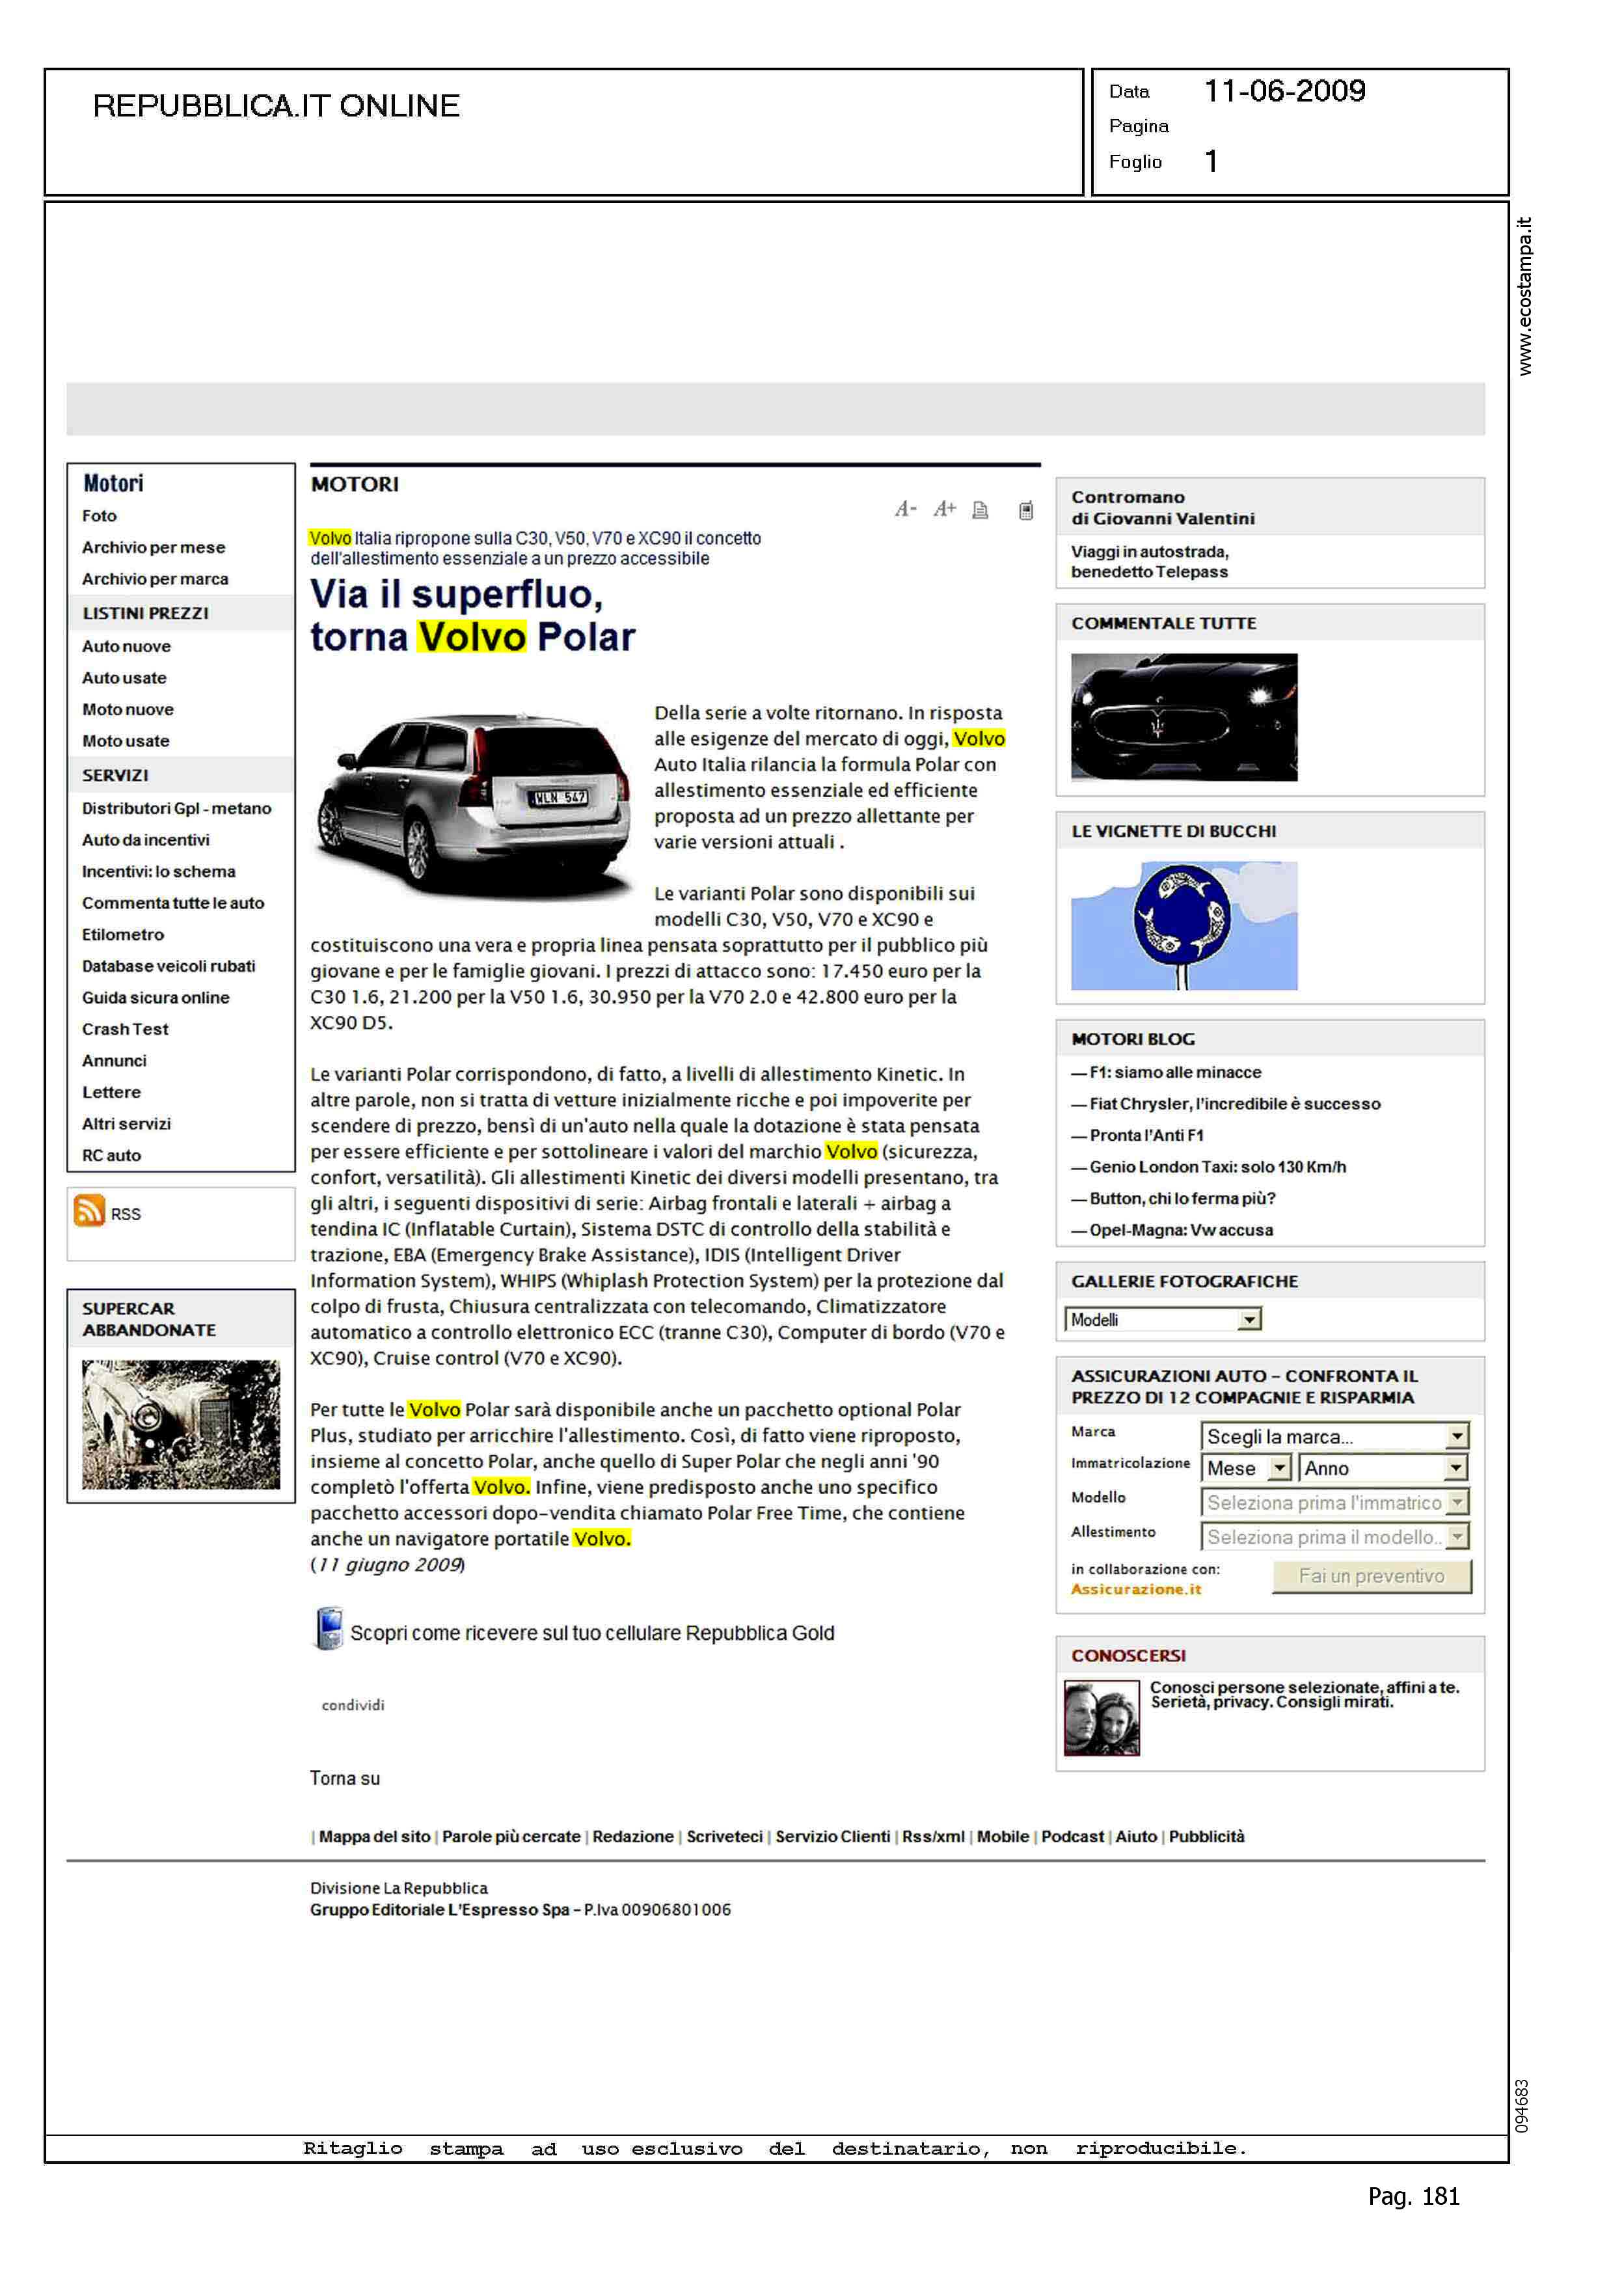Open the Supercar abbandonate photo
The width and height of the screenshot is (1624, 2279).
[181, 1424]
